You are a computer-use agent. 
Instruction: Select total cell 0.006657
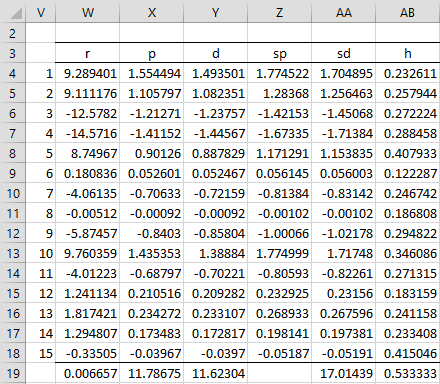coord(88,373)
